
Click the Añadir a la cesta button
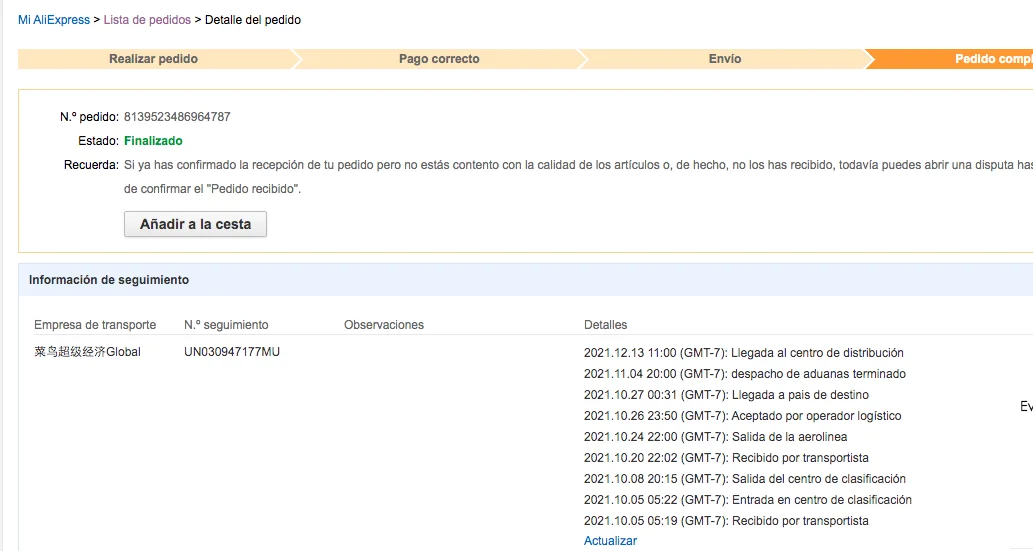pos(195,224)
